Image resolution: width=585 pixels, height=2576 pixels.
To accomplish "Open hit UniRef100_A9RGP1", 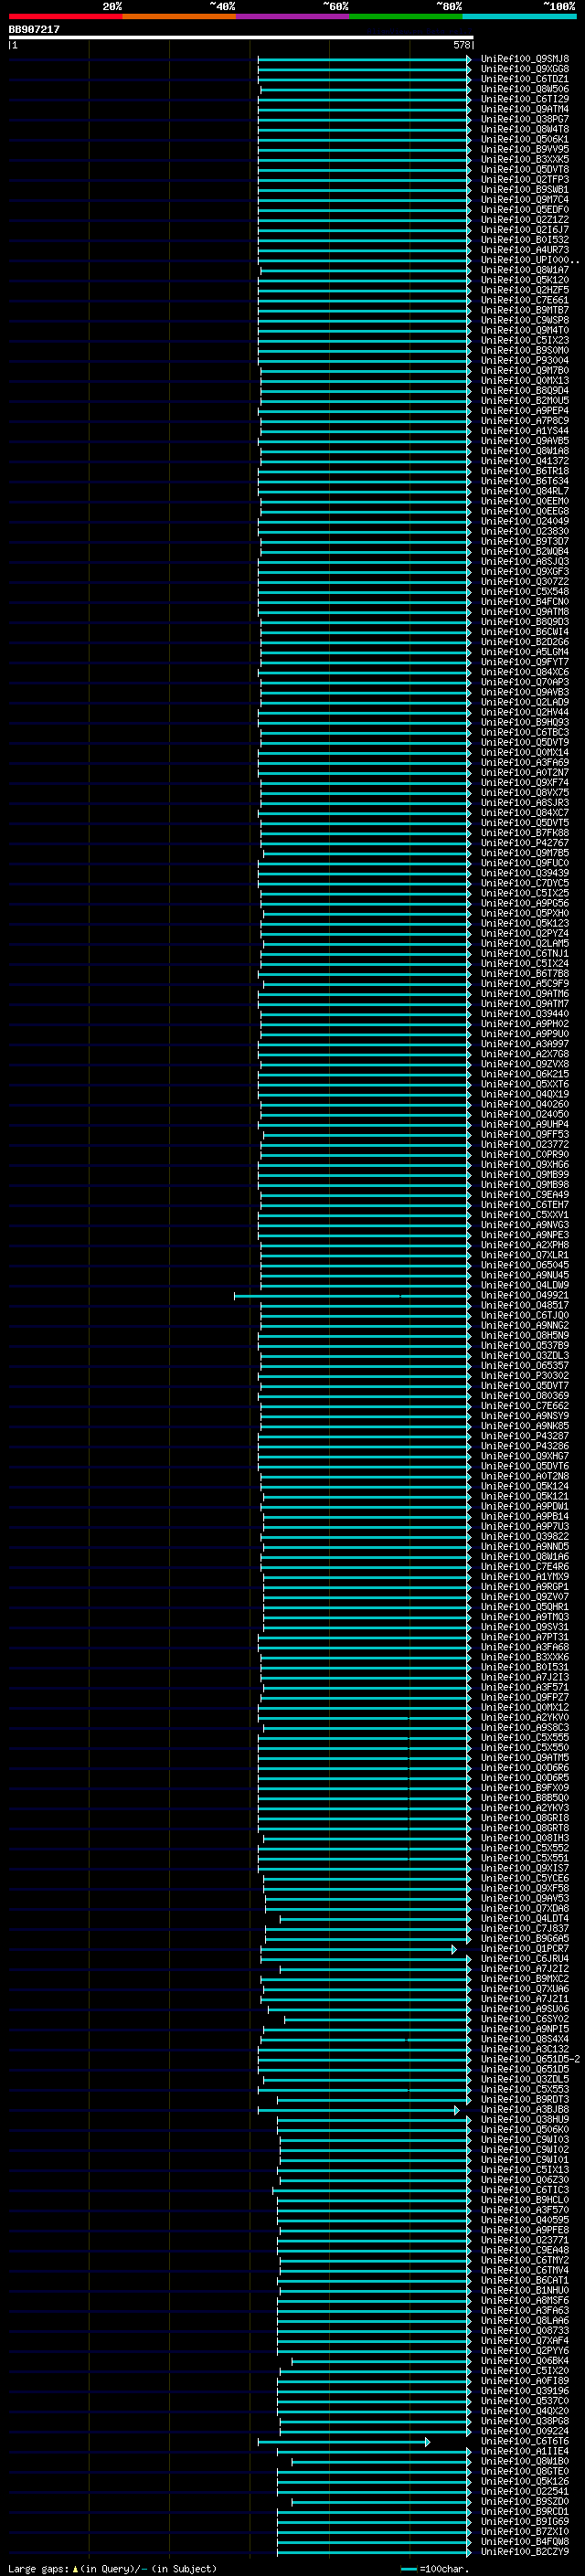I will (x=524, y=1587).
